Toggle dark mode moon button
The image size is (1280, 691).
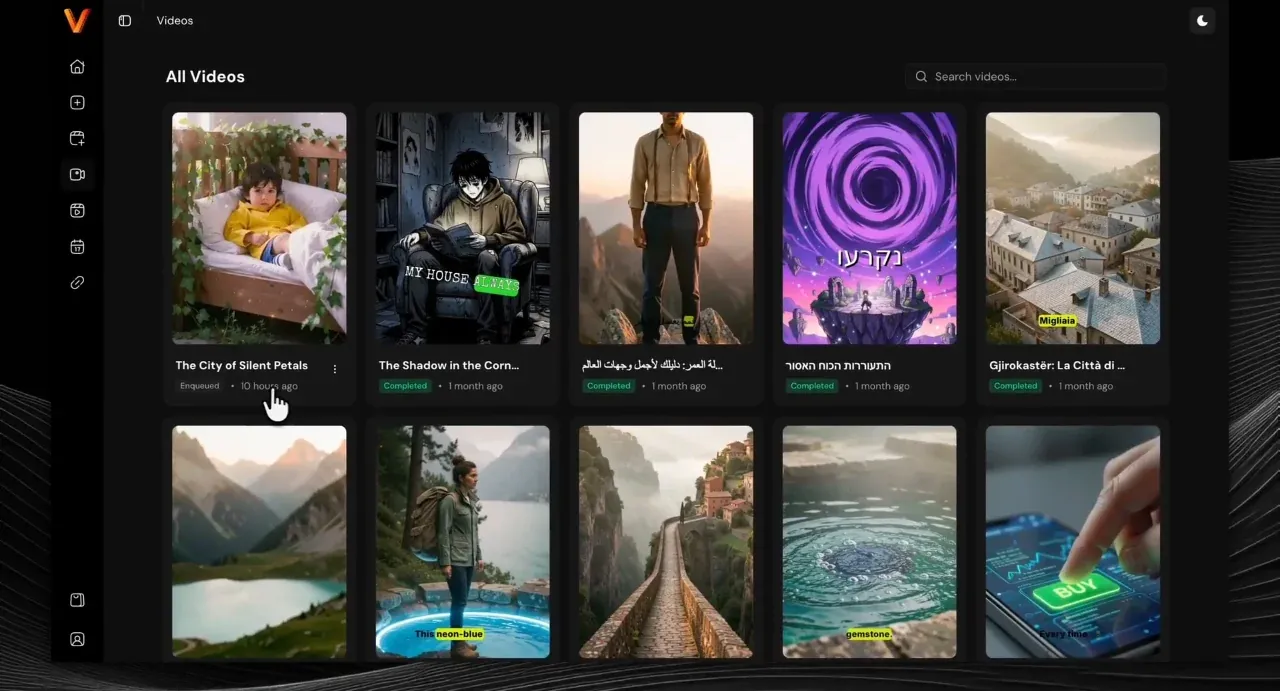[1202, 20]
